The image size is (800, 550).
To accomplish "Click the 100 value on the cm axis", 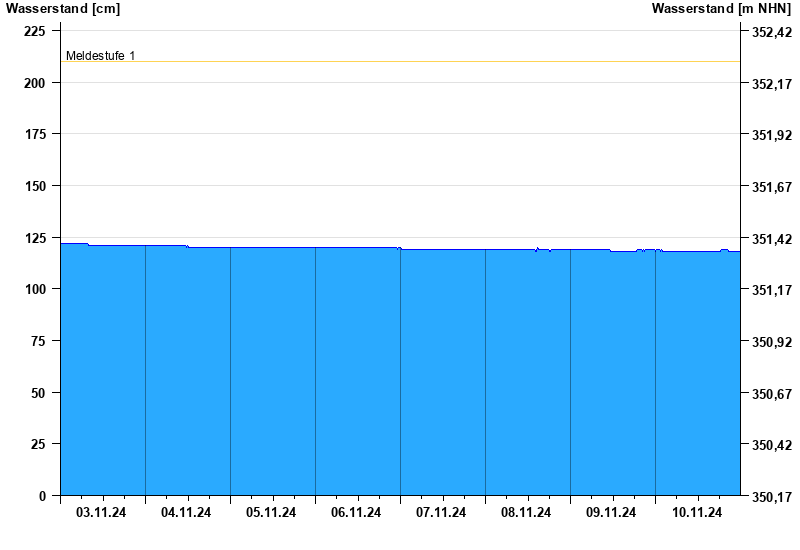I will point(35,289).
